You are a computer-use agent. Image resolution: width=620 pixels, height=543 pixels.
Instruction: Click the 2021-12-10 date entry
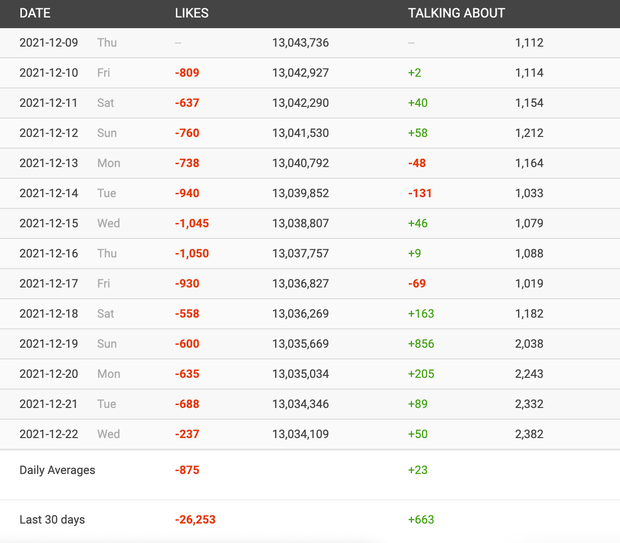pyautogui.click(x=49, y=73)
